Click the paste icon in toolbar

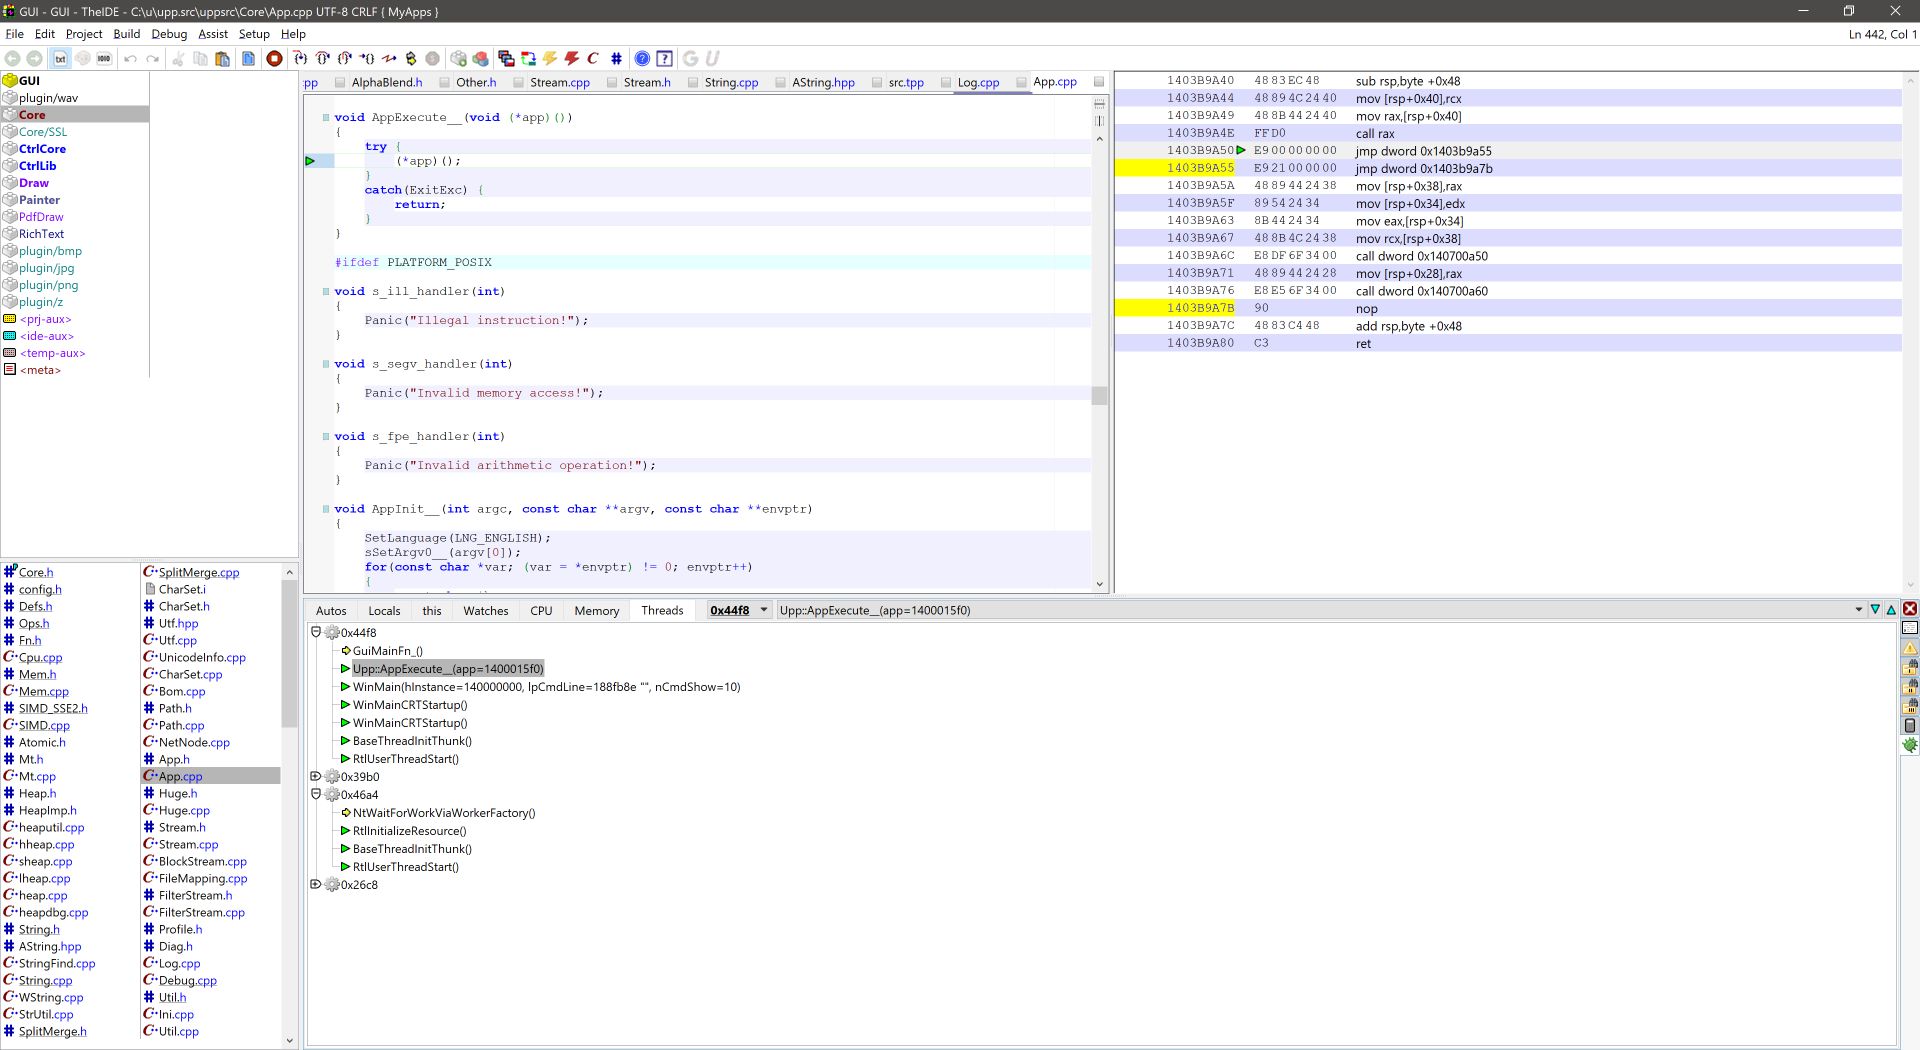[x=223, y=59]
